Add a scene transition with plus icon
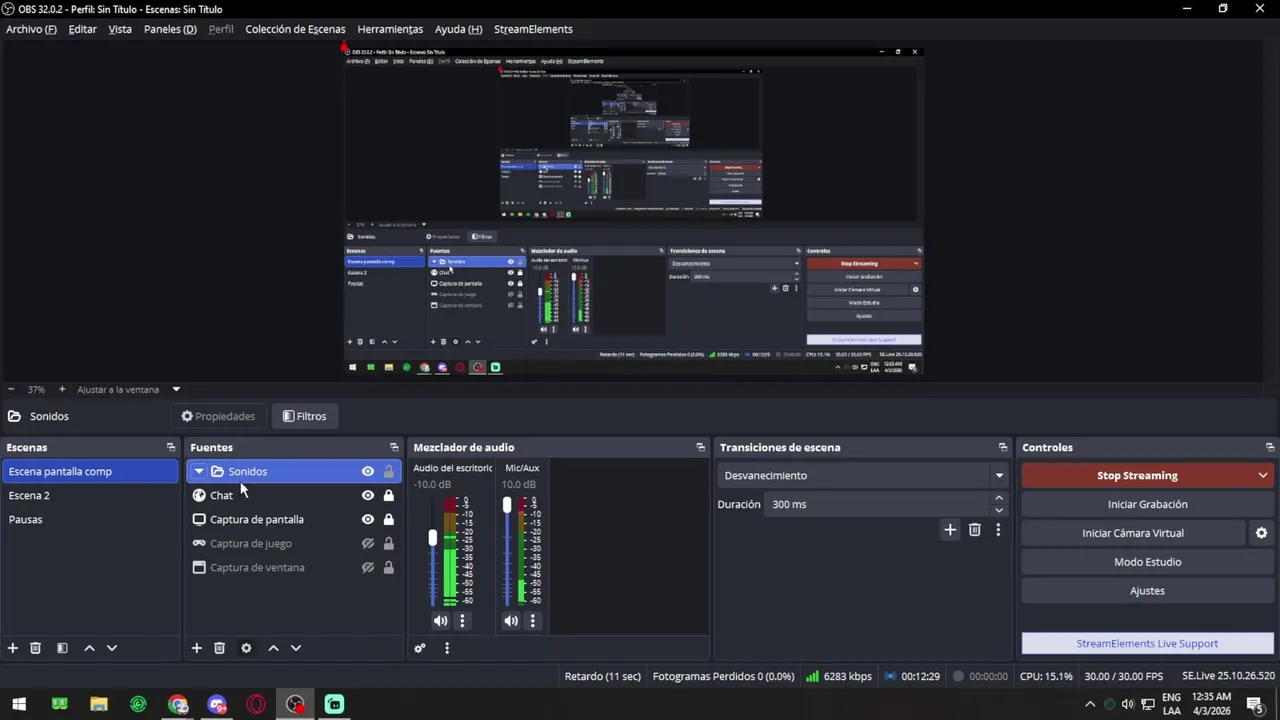The image size is (1280, 720). point(950,530)
